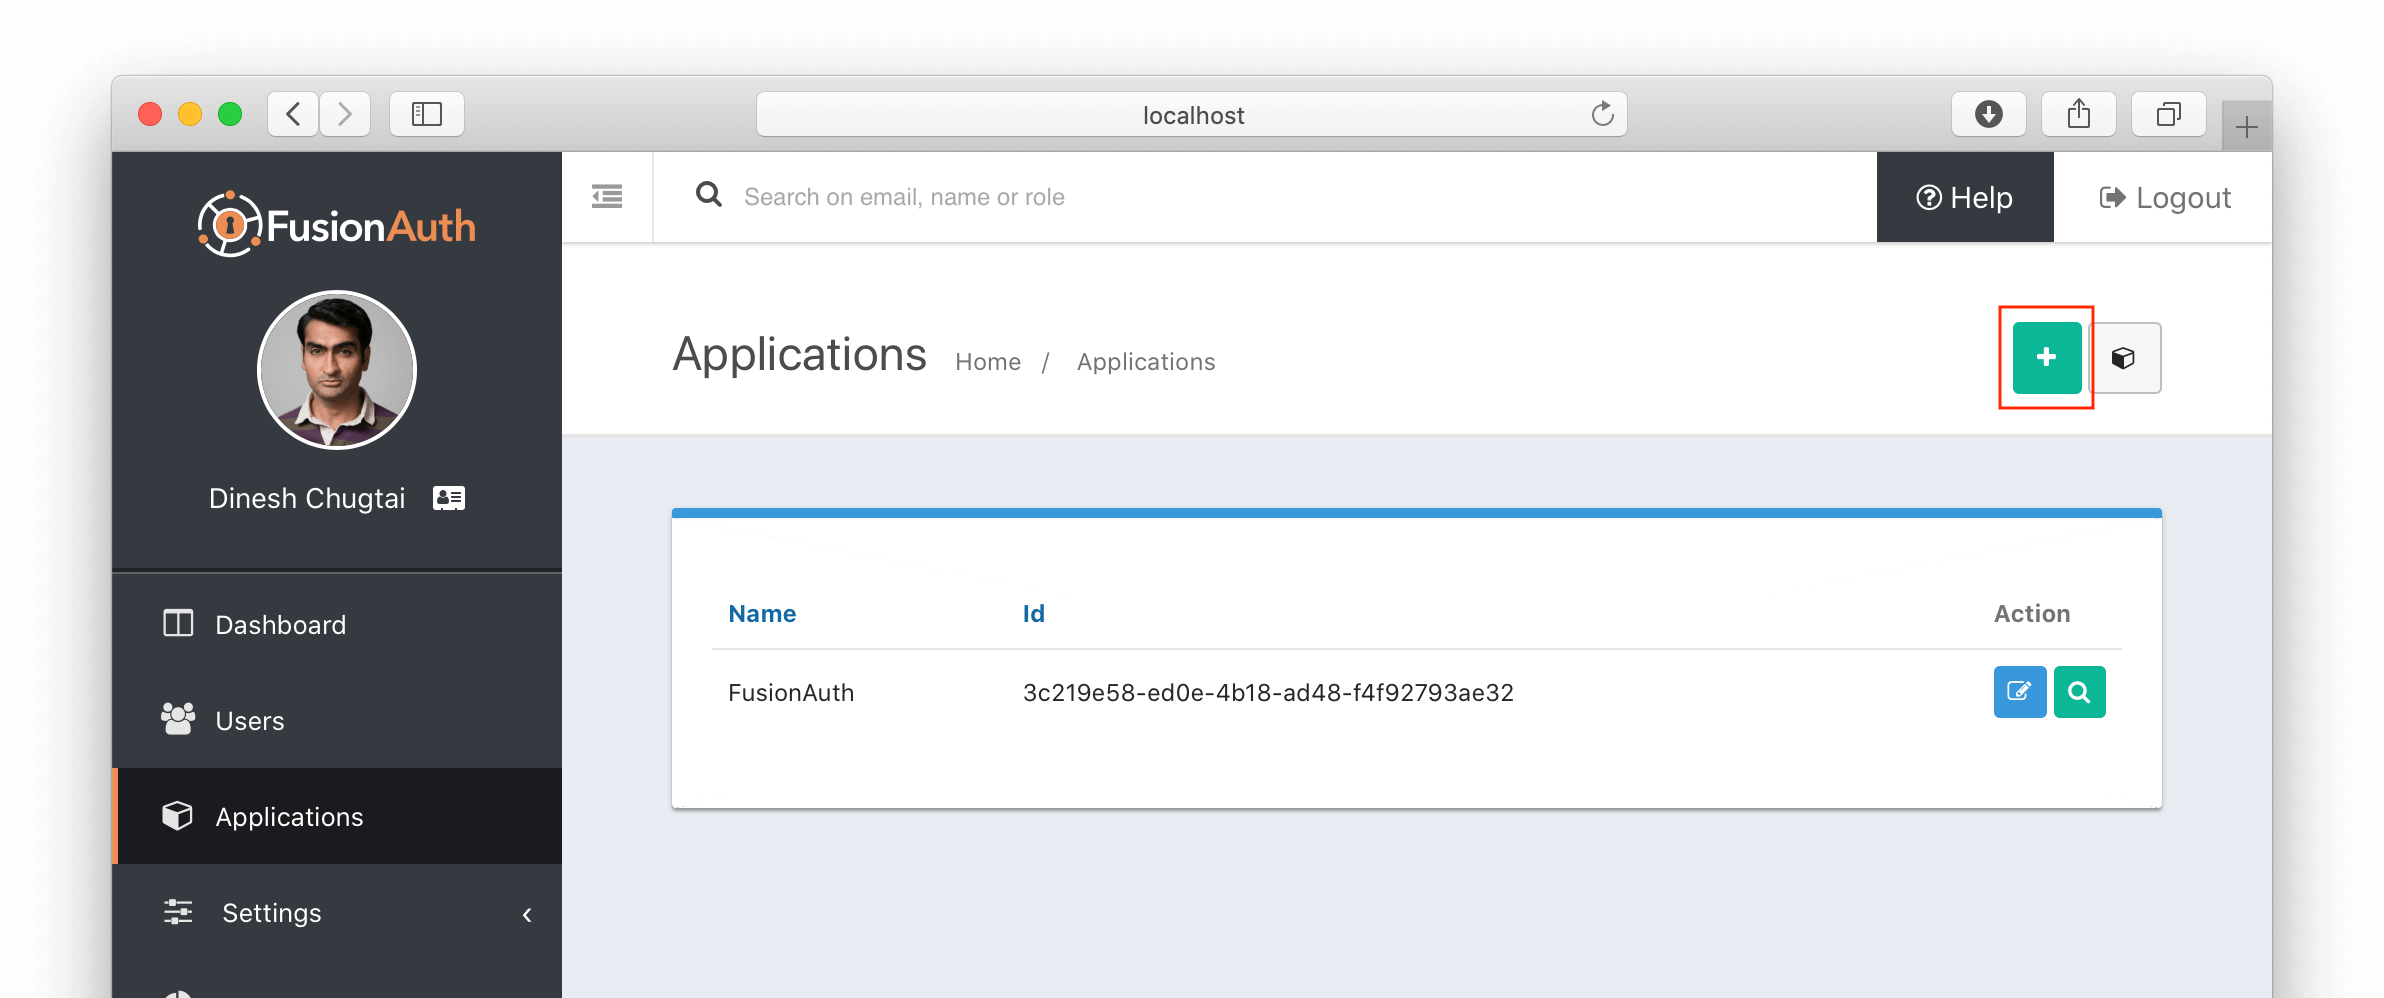
Task: Toggle the Safari sidebar button
Action: point(426,113)
